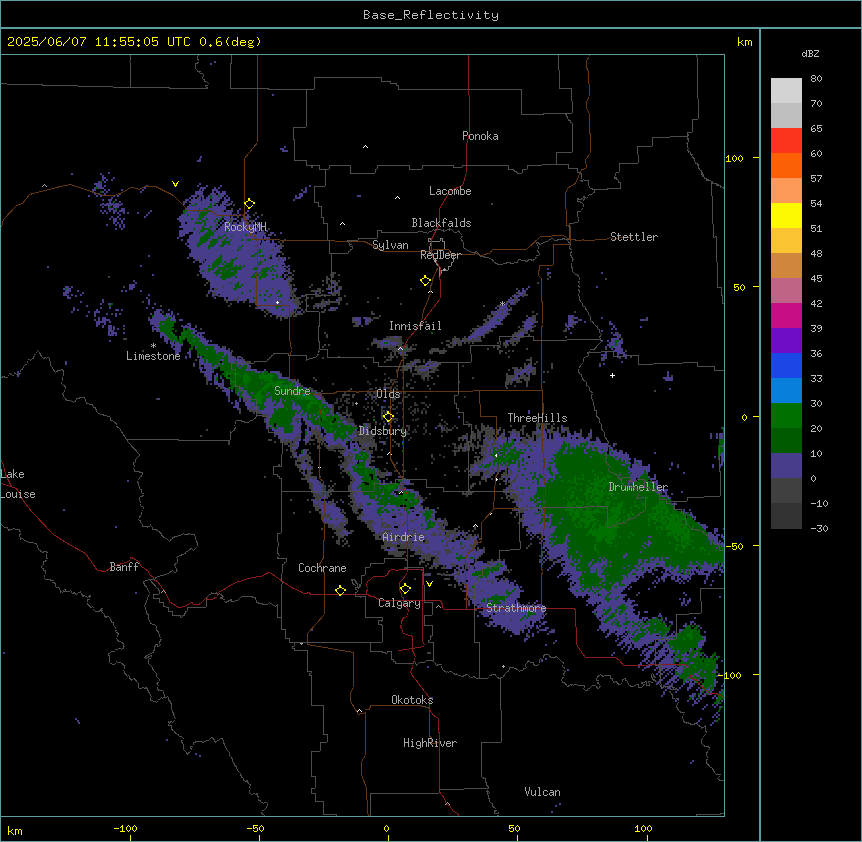
Task: Click the 80 value on the dBZ scale
Action: (816, 79)
